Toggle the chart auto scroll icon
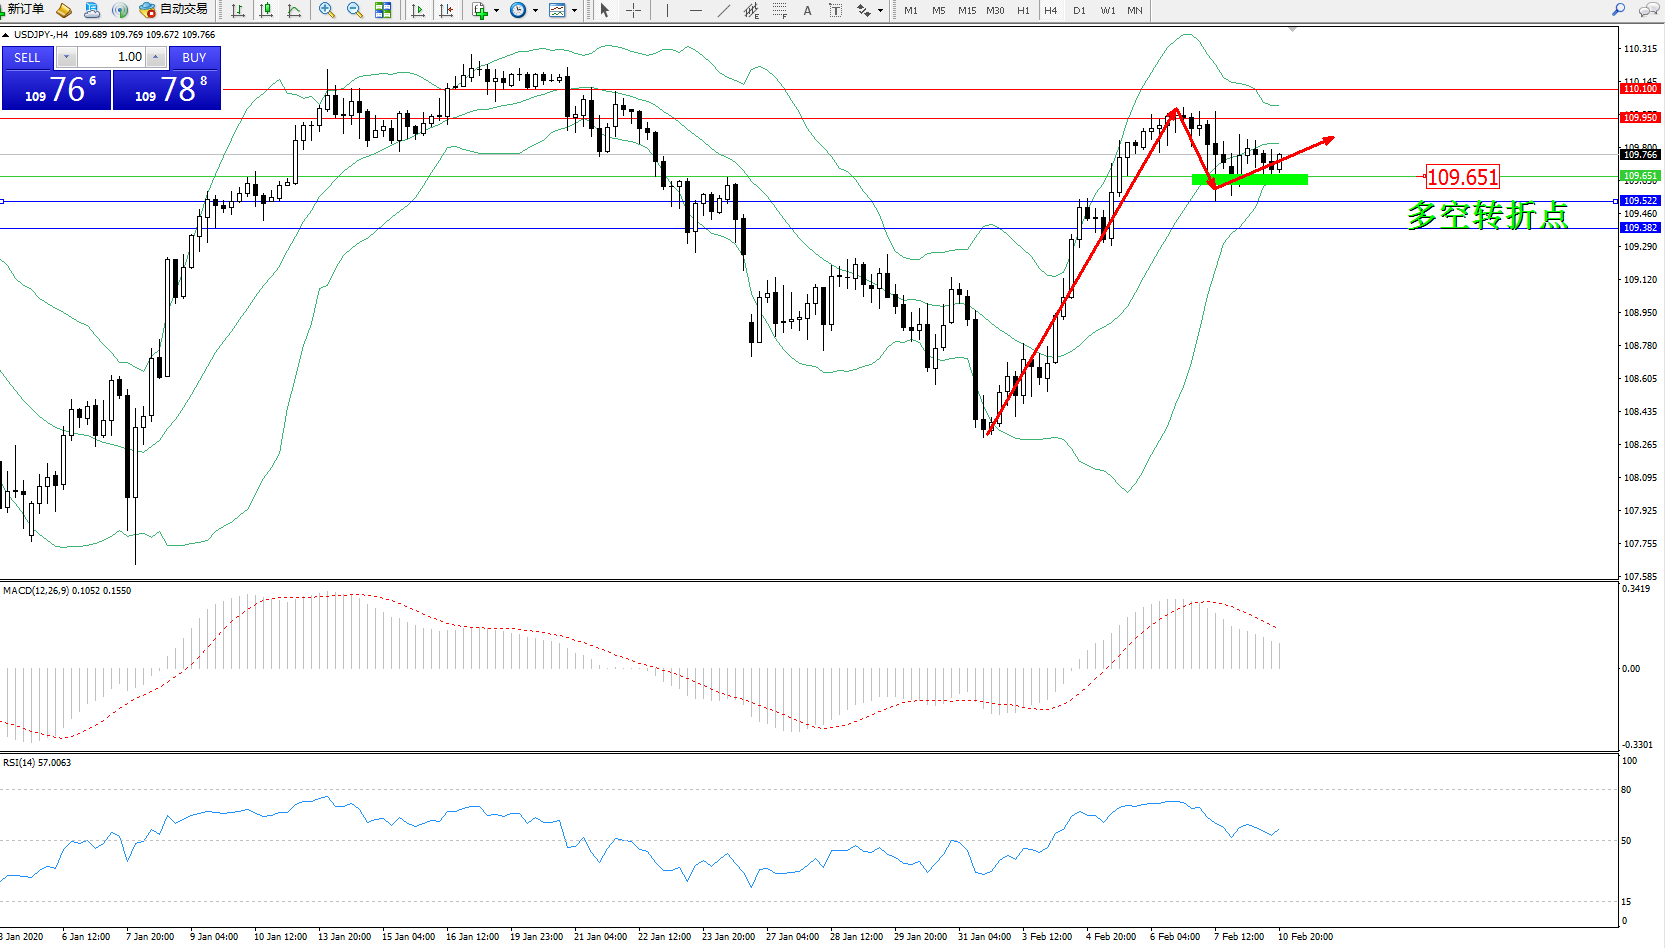Viewport: 1665px width, 948px height. pyautogui.click(x=418, y=10)
